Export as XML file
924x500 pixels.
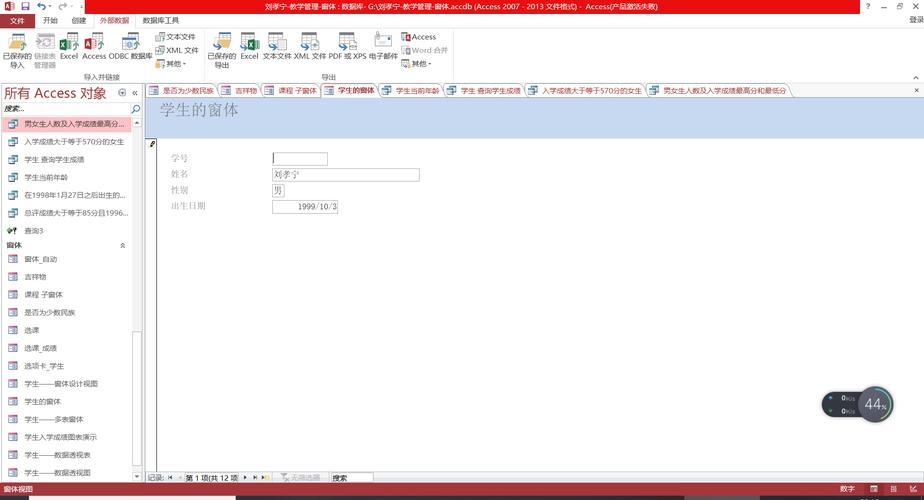tap(308, 46)
